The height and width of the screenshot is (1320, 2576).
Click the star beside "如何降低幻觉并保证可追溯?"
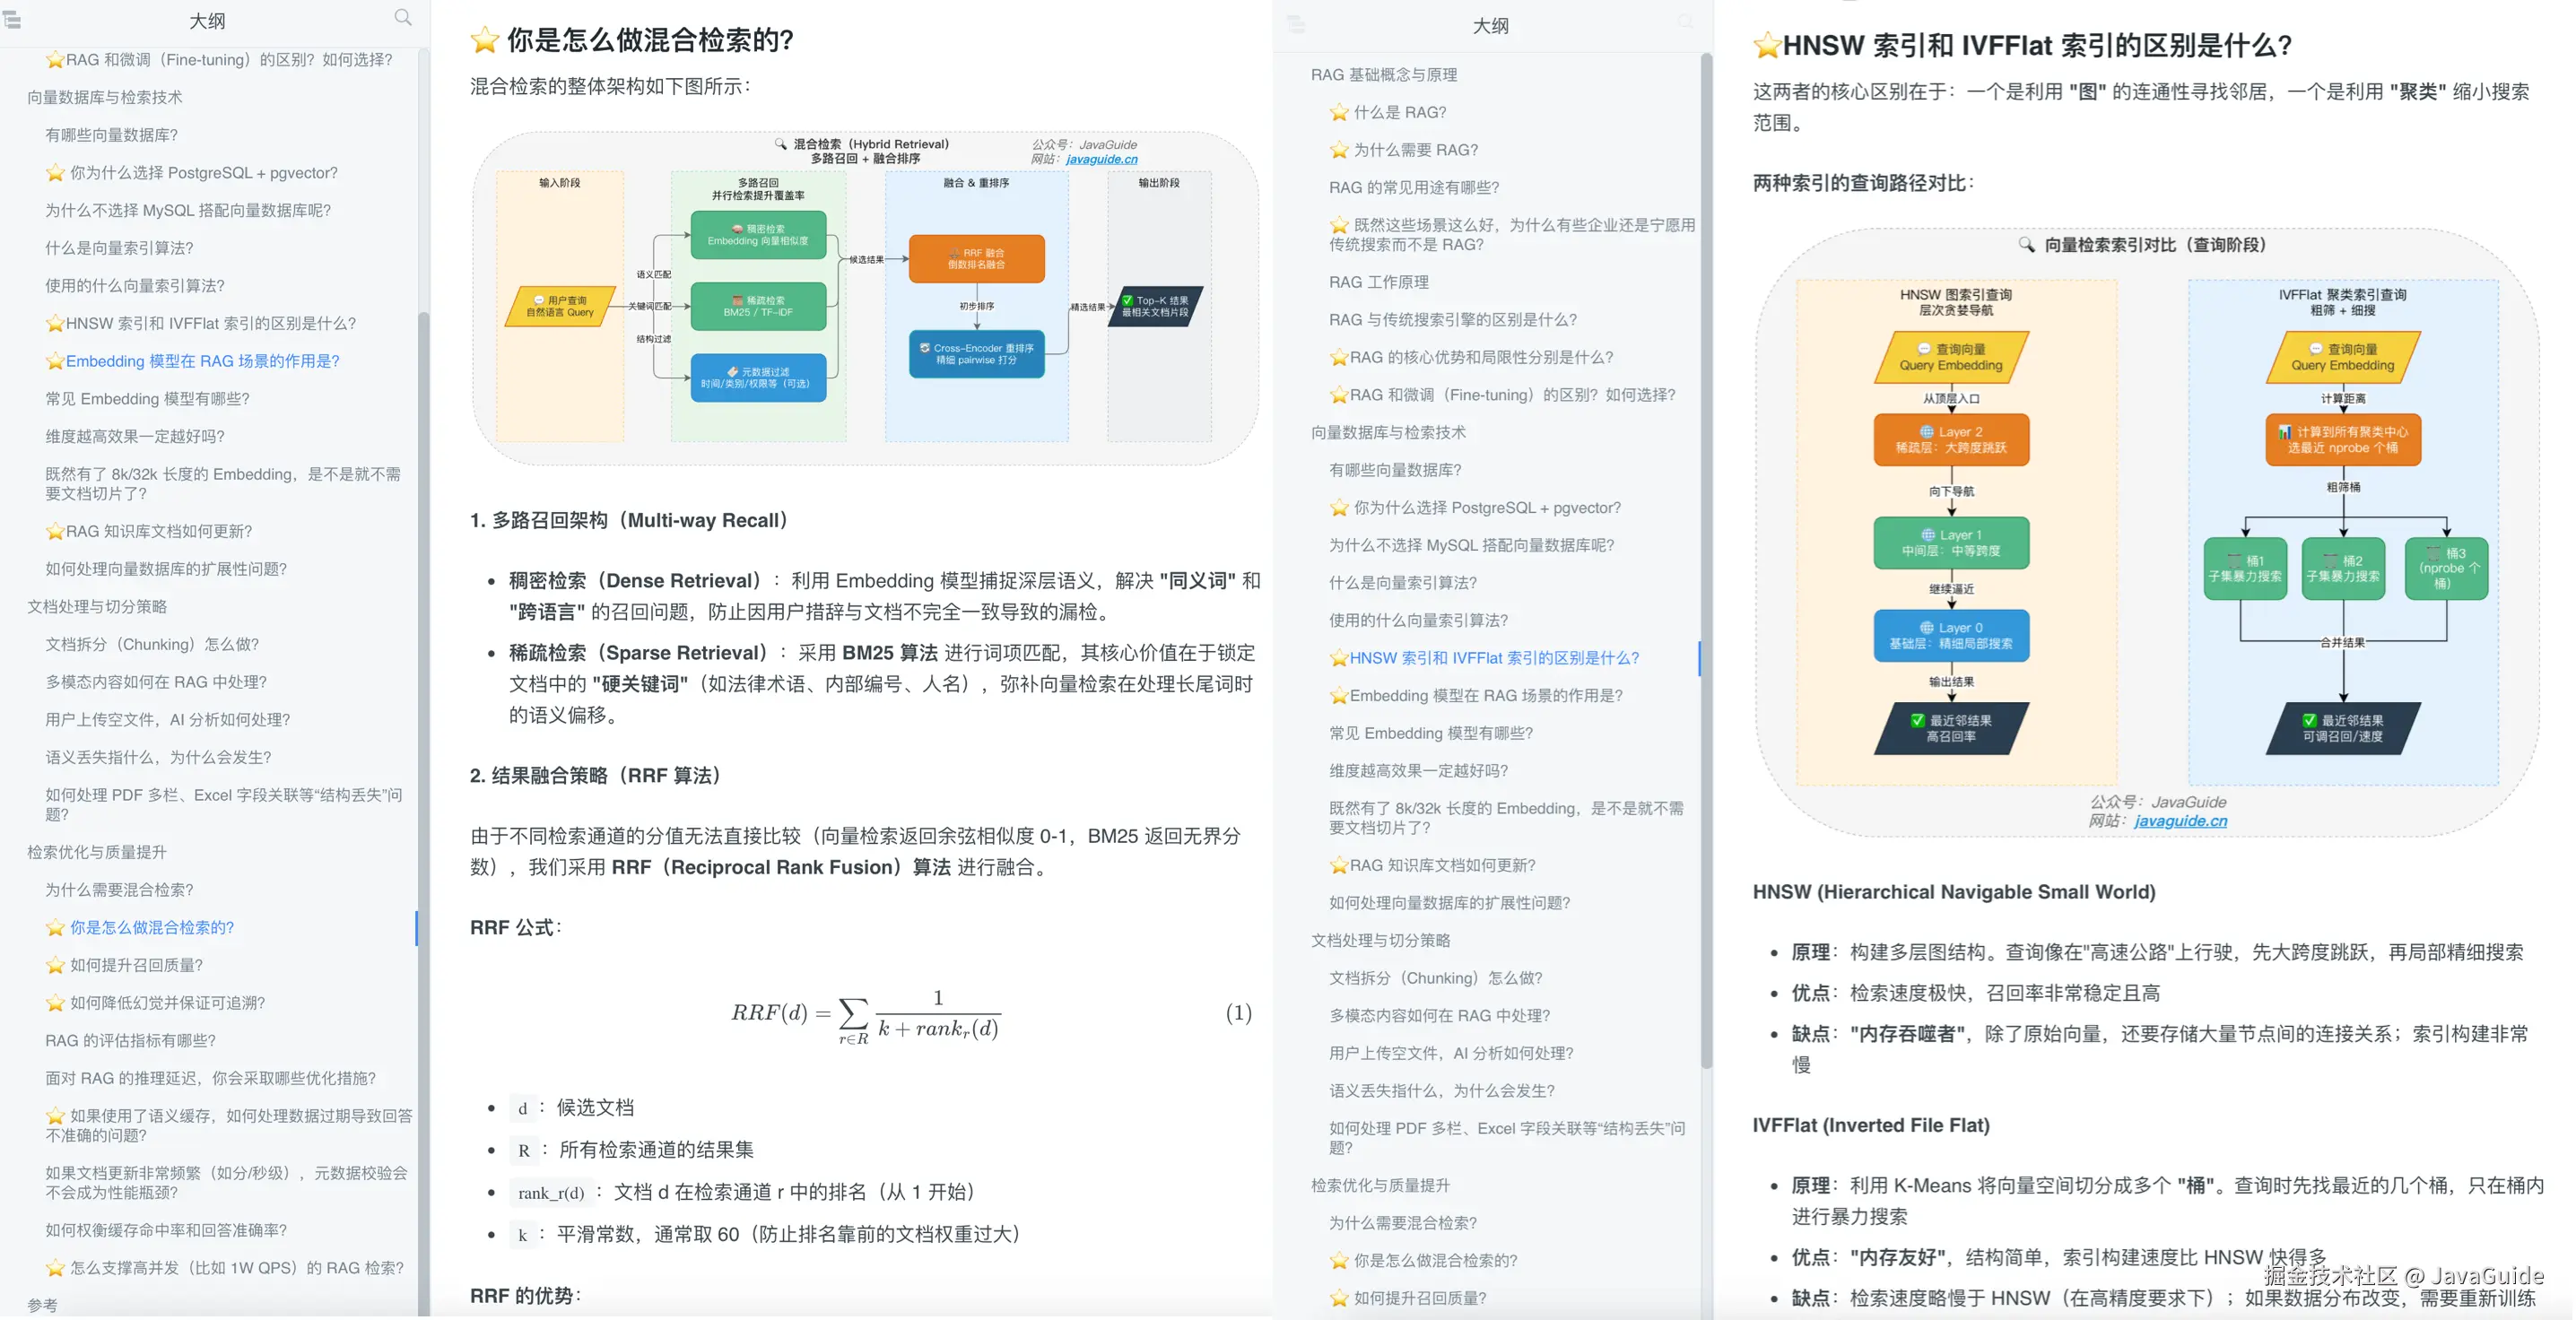coord(55,1002)
